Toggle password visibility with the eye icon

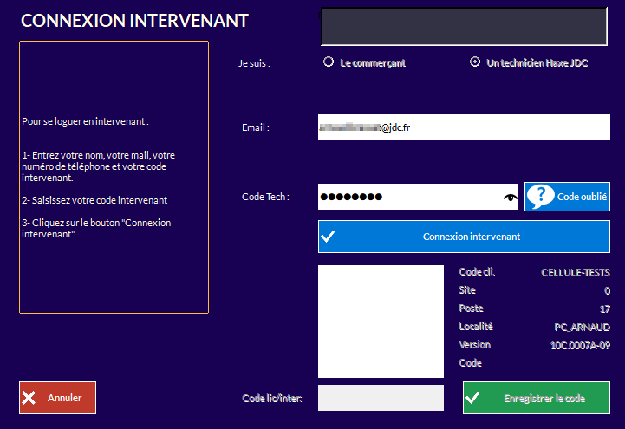(511, 198)
